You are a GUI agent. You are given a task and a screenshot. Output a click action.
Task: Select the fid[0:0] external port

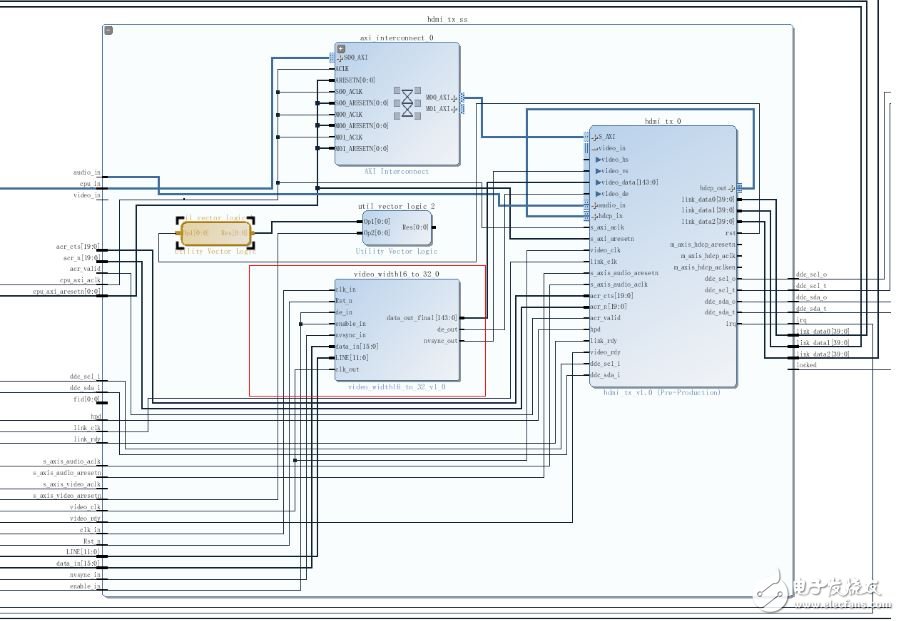tap(87, 399)
